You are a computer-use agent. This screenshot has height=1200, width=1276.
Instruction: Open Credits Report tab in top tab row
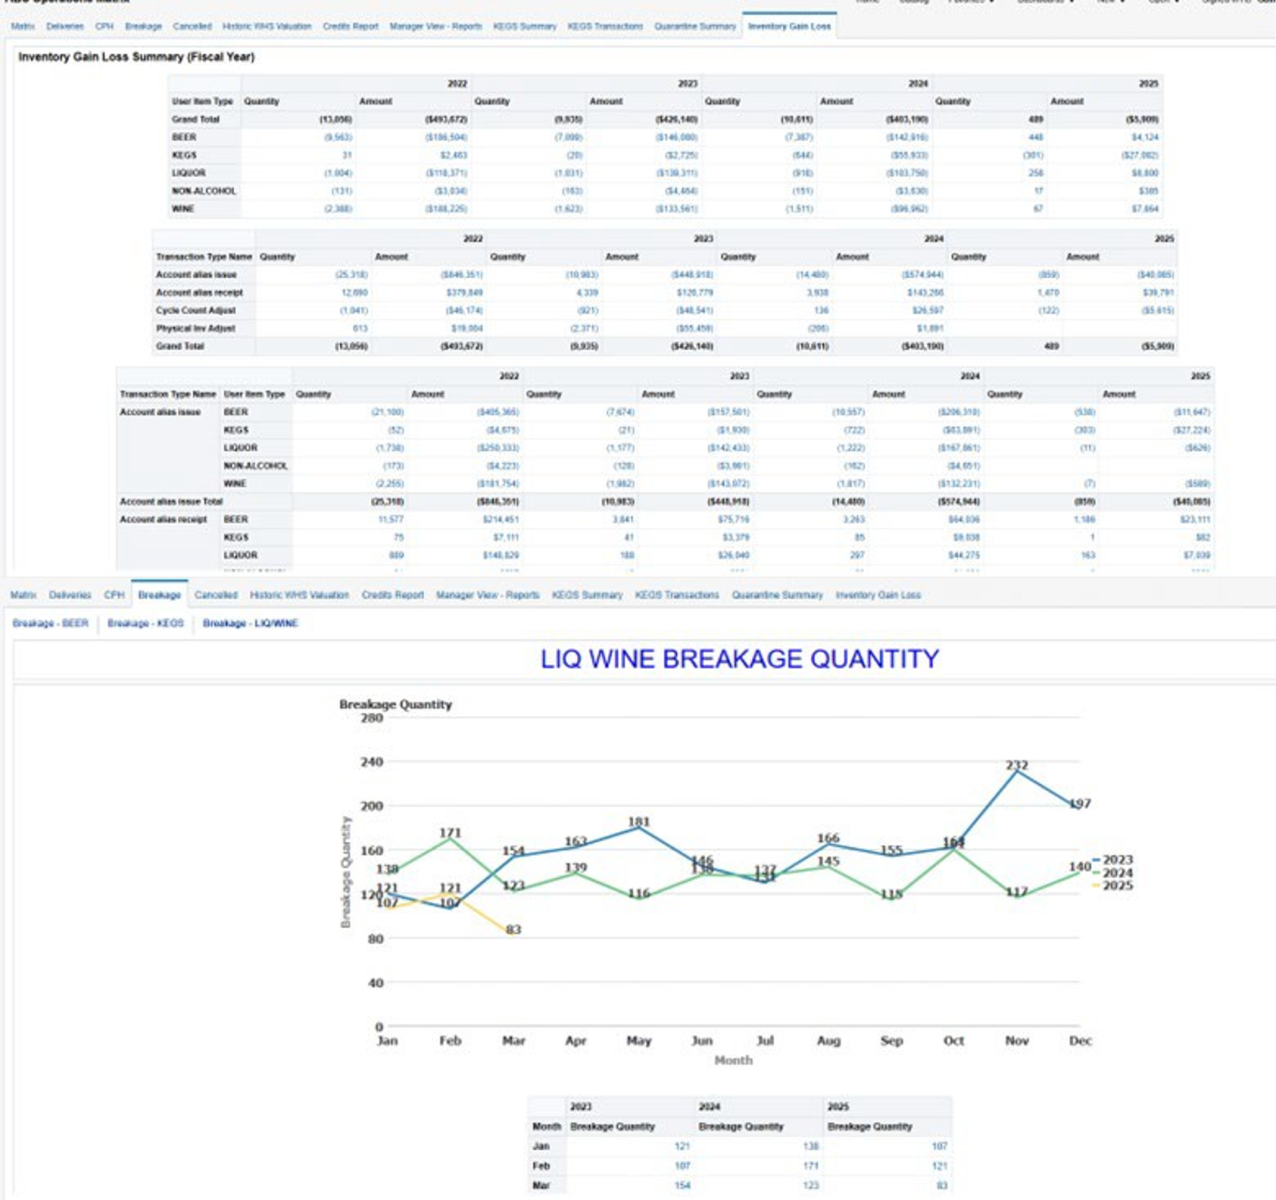click(x=350, y=26)
